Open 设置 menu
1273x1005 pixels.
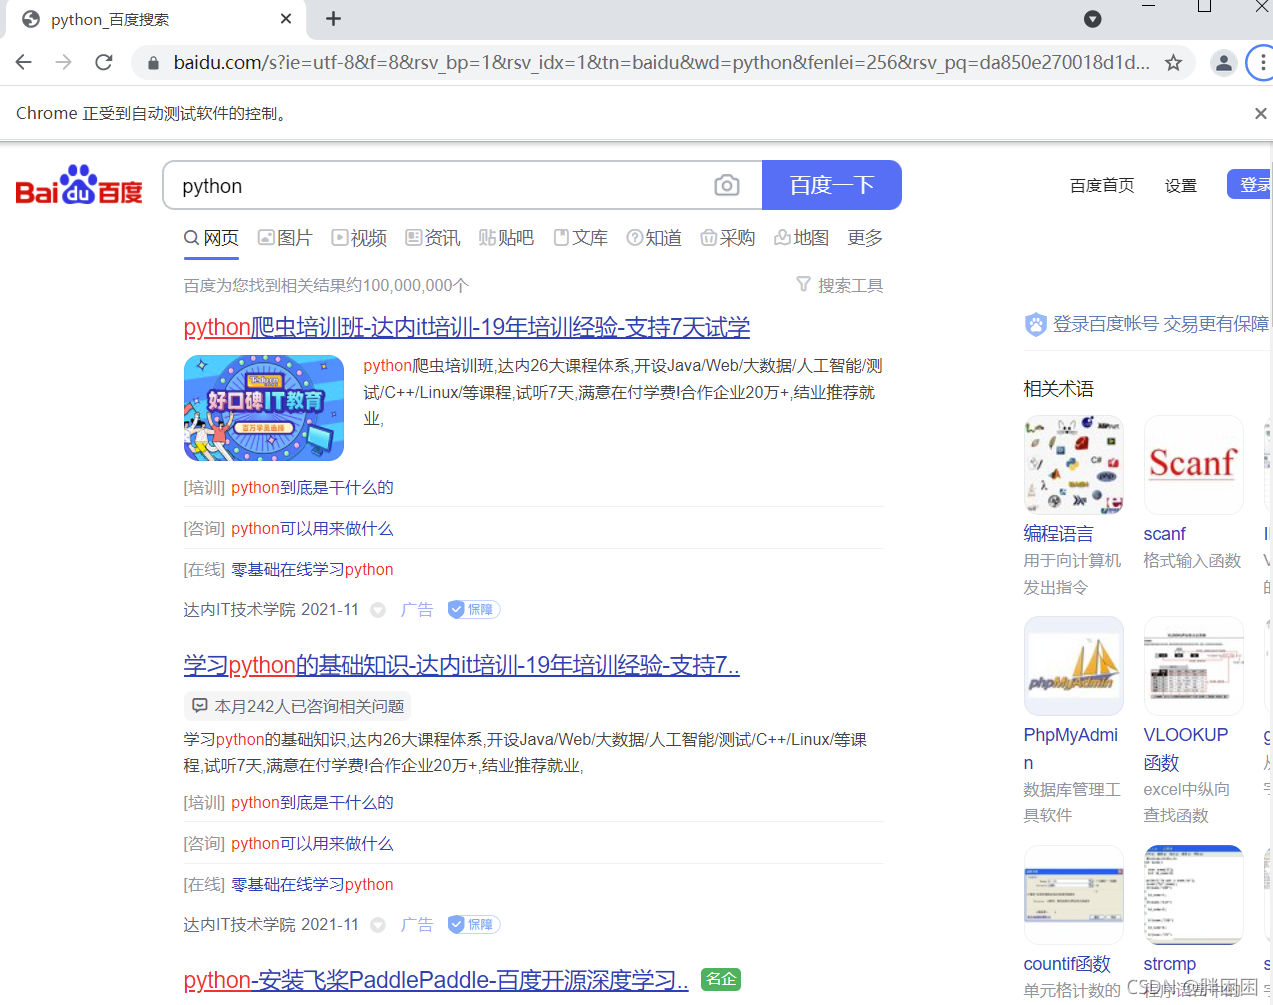[x=1181, y=185]
